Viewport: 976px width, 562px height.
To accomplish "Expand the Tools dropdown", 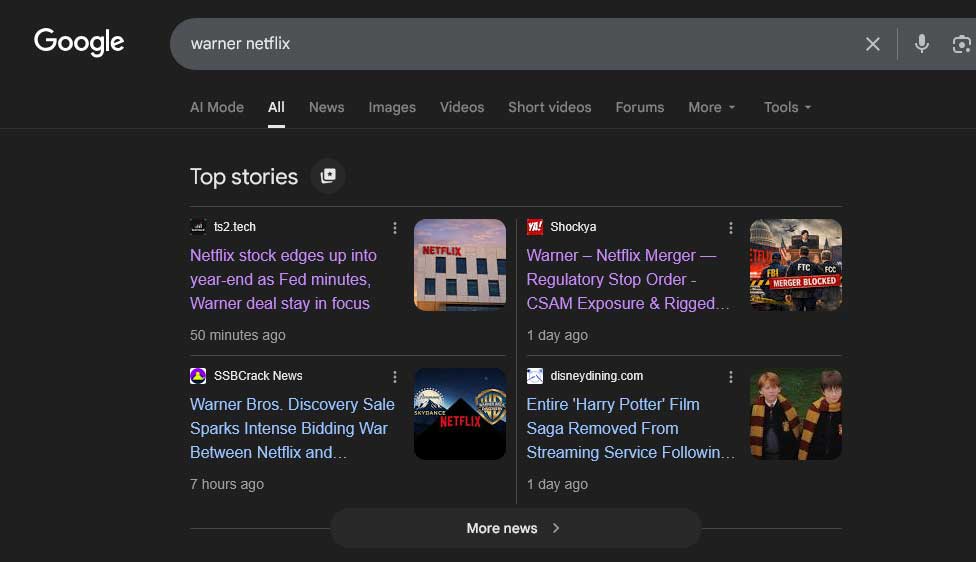I will pyautogui.click(x=787, y=107).
